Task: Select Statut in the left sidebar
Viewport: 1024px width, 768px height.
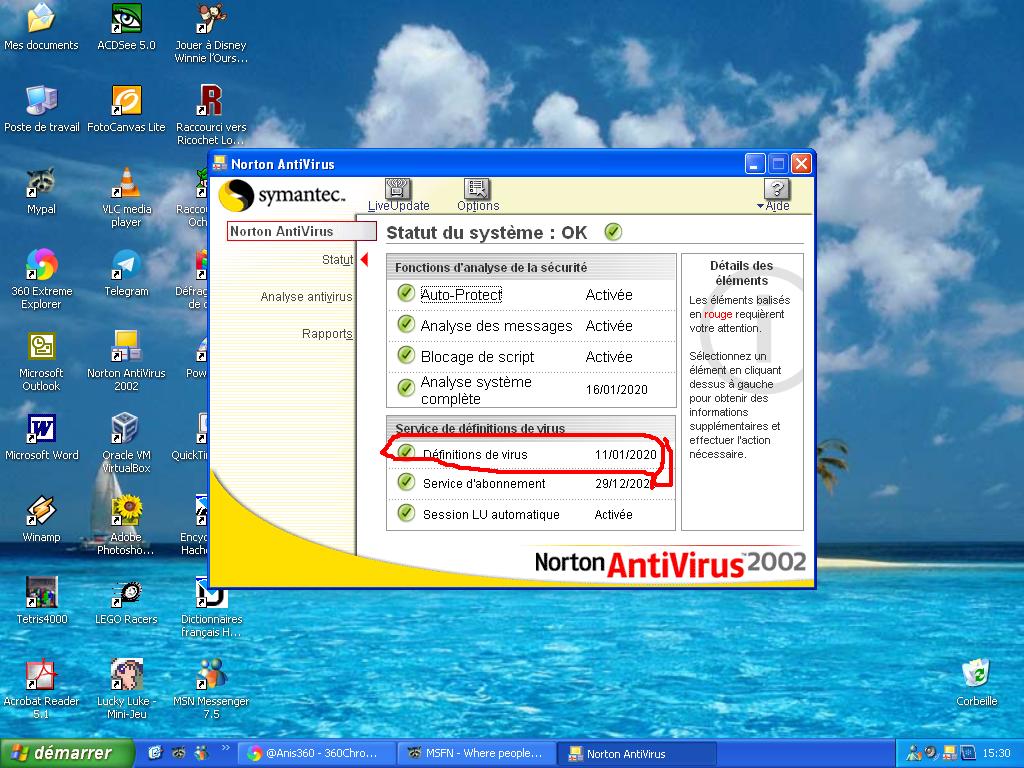Action: point(337,260)
